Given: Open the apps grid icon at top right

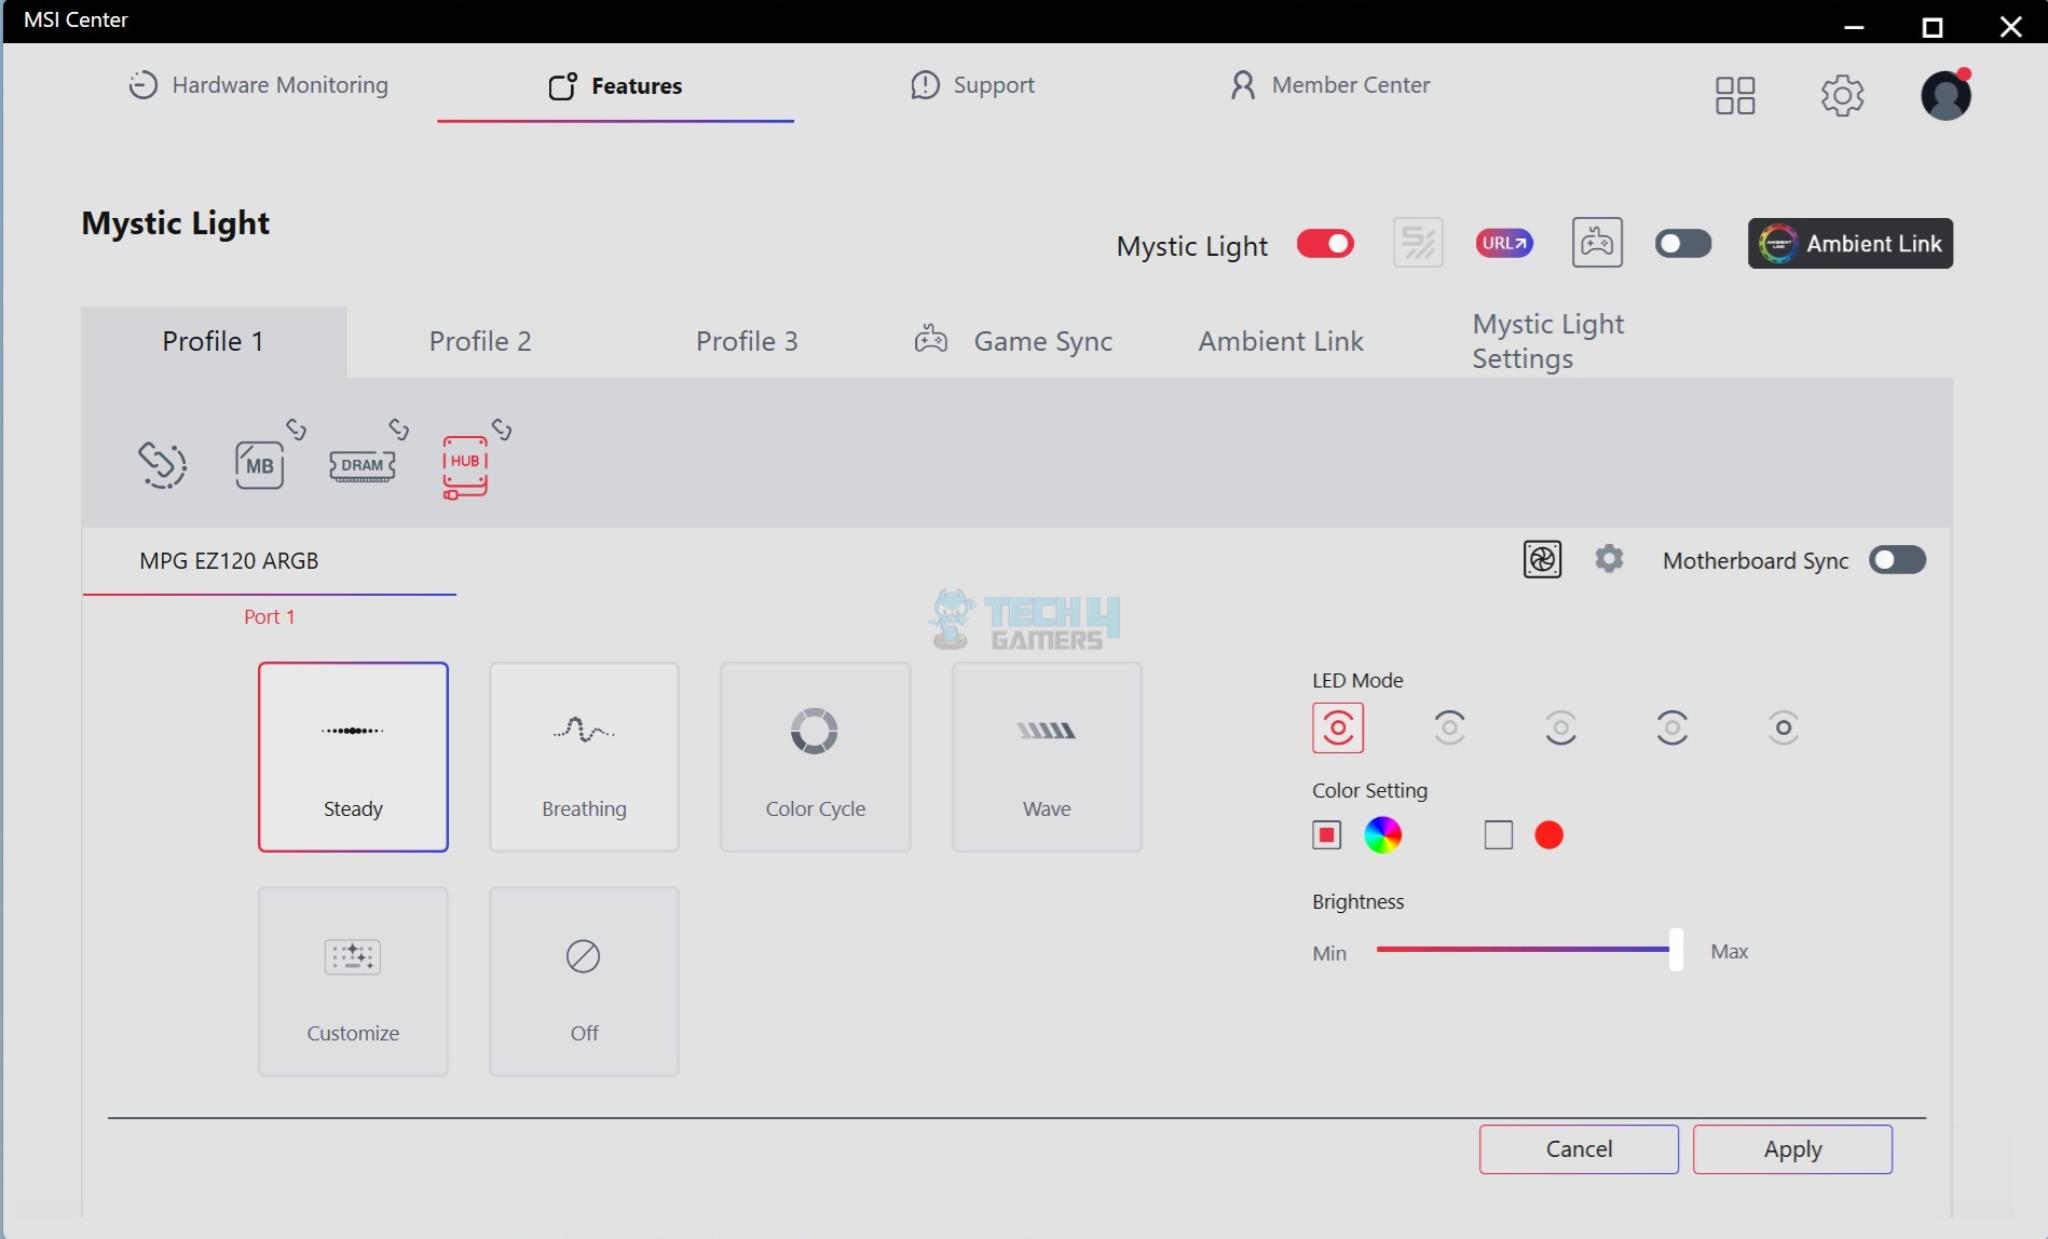Looking at the screenshot, I should pos(1734,96).
